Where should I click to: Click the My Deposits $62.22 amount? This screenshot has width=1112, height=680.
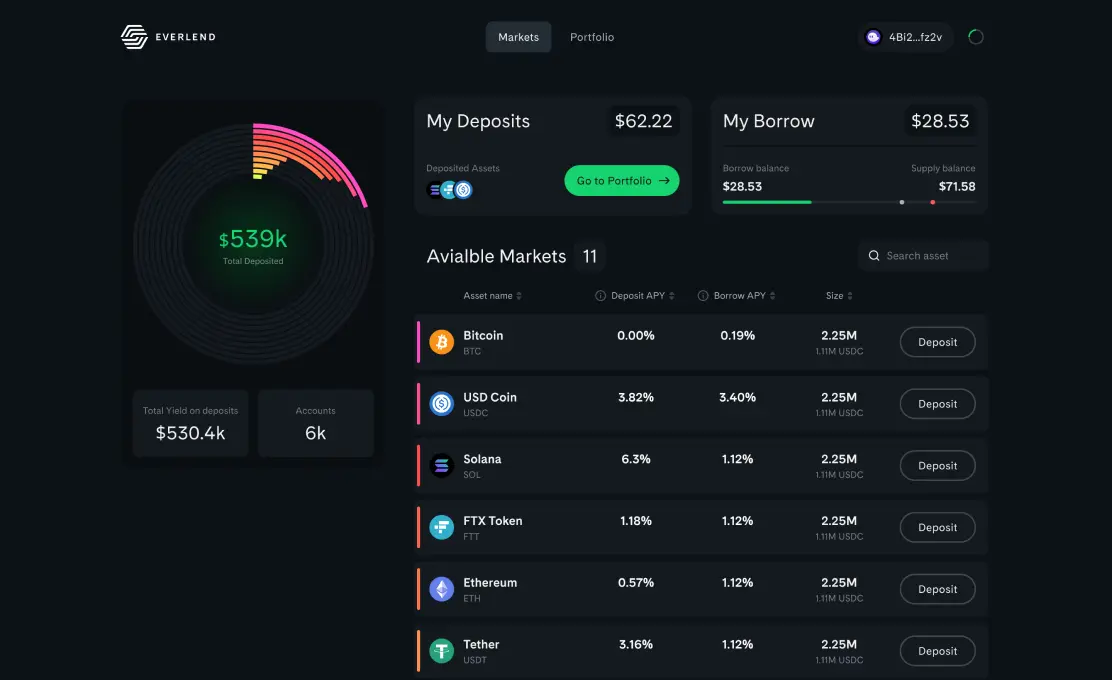pyautogui.click(x=643, y=121)
